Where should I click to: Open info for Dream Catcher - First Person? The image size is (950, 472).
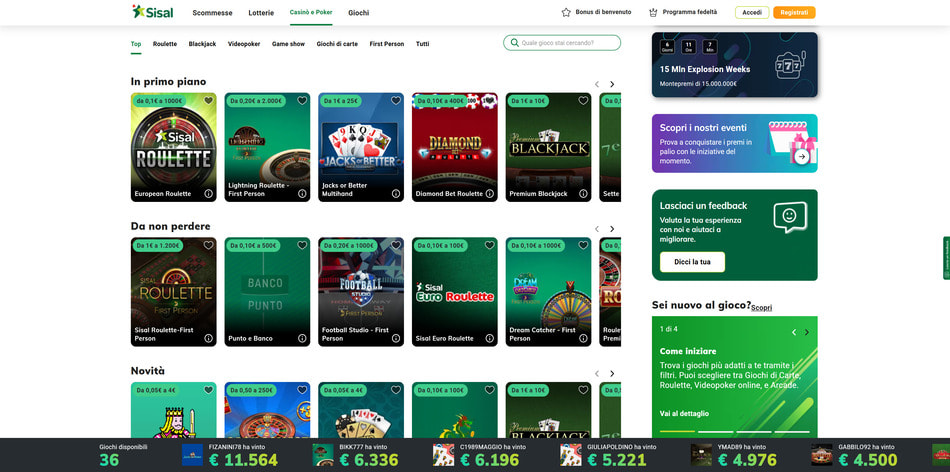[x=583, y=339]
